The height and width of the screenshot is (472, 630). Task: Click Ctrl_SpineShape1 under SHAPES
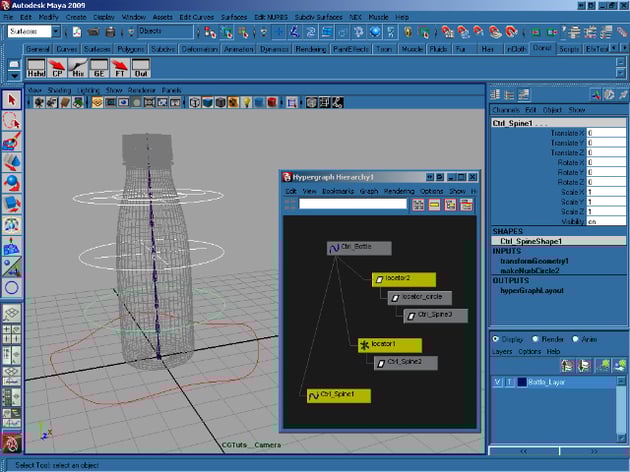click(532, 241)
